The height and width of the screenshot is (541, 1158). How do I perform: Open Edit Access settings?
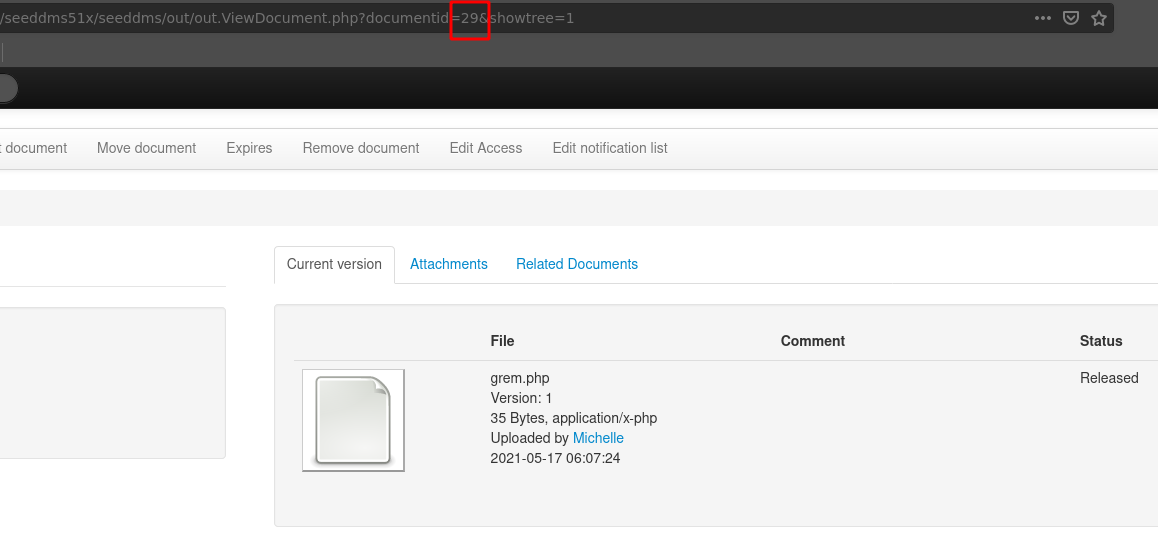click(x=485, y=148)
